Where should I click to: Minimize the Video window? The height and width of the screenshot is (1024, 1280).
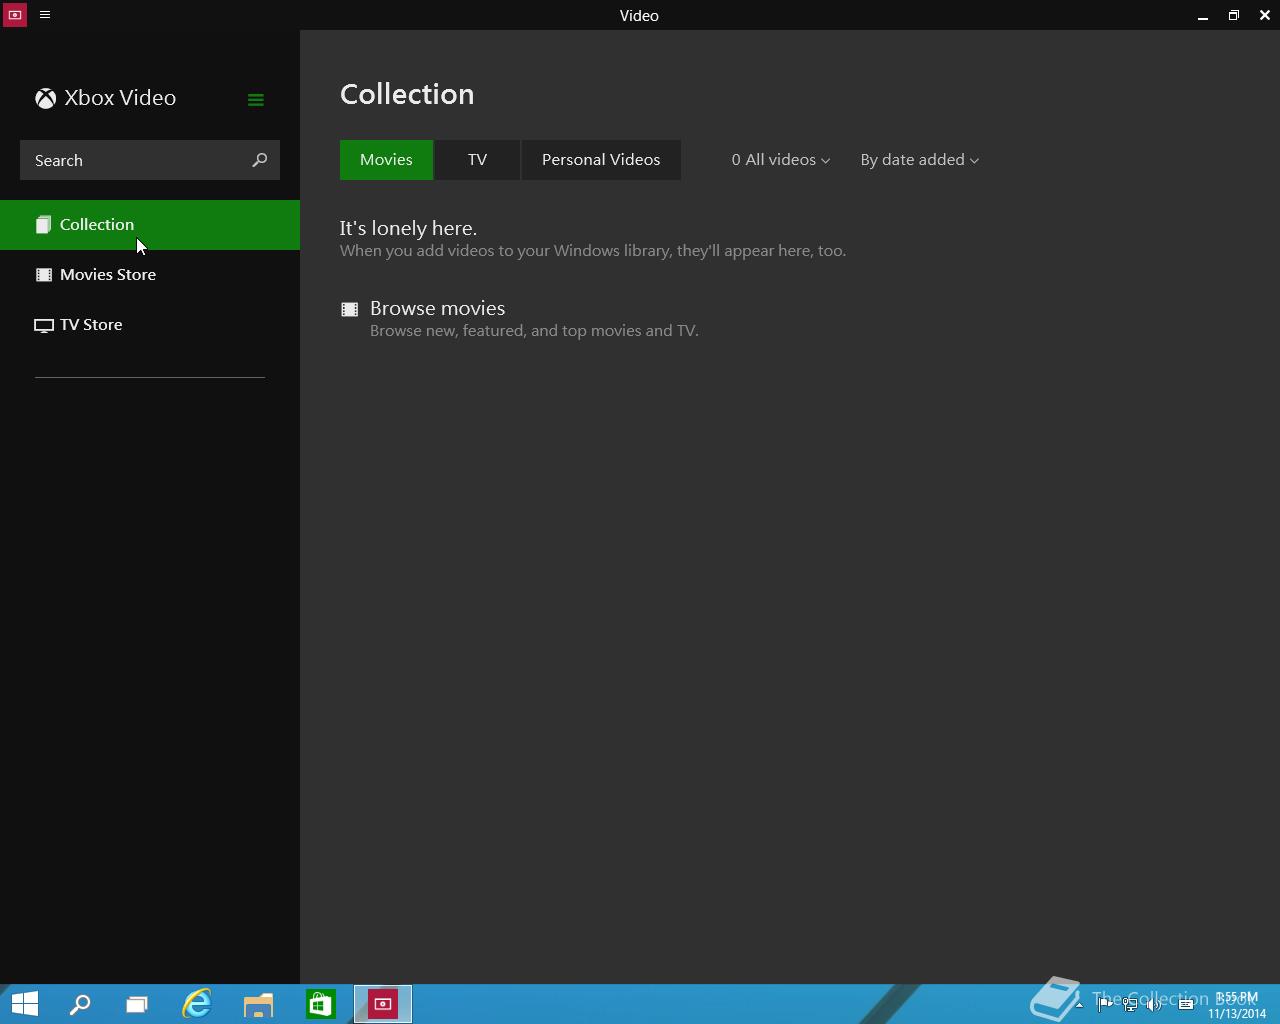[x=1203, y=15]
